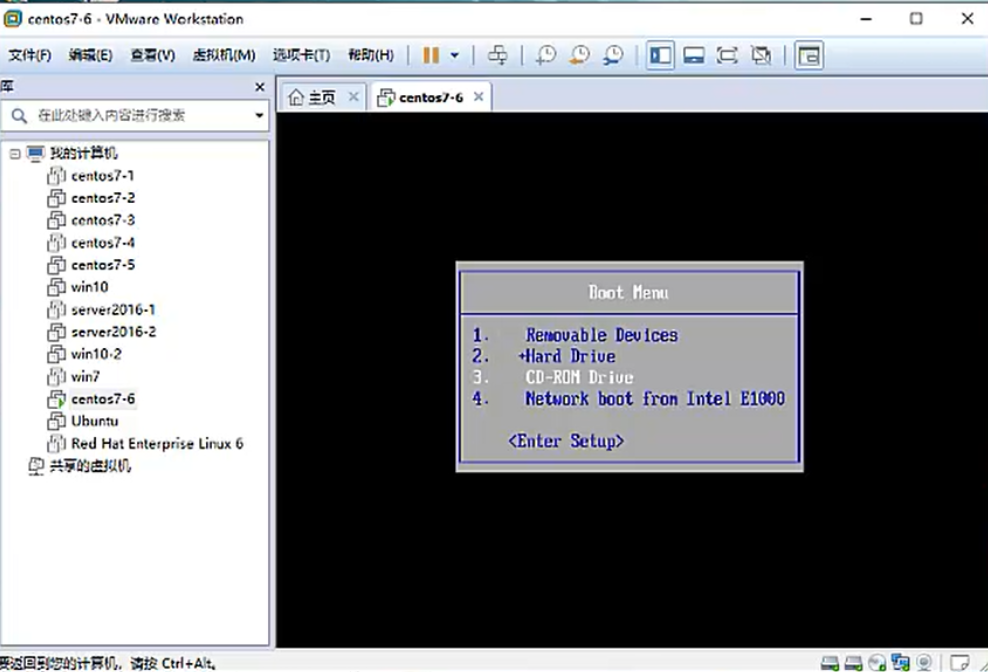Open the 查看(V) menu
This screenshot has width=988, height=672.
152,55
